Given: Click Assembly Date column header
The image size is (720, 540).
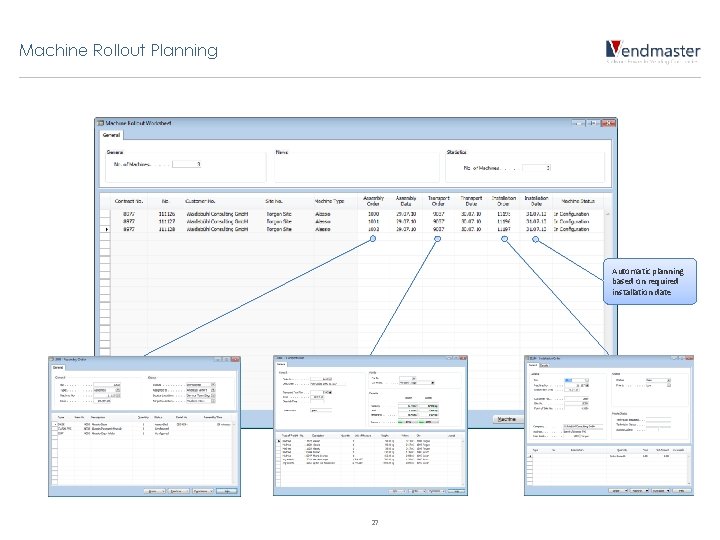Looking at the screenshot, I should pyautogui.click(x=406, y=201).
